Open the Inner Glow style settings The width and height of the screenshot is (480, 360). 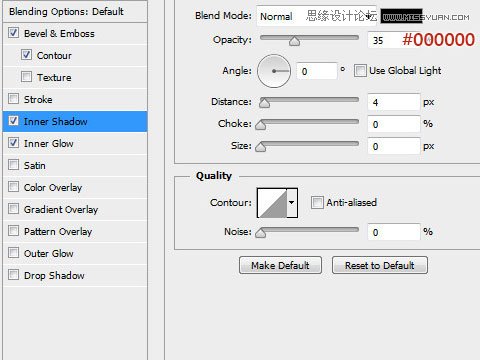75,143
